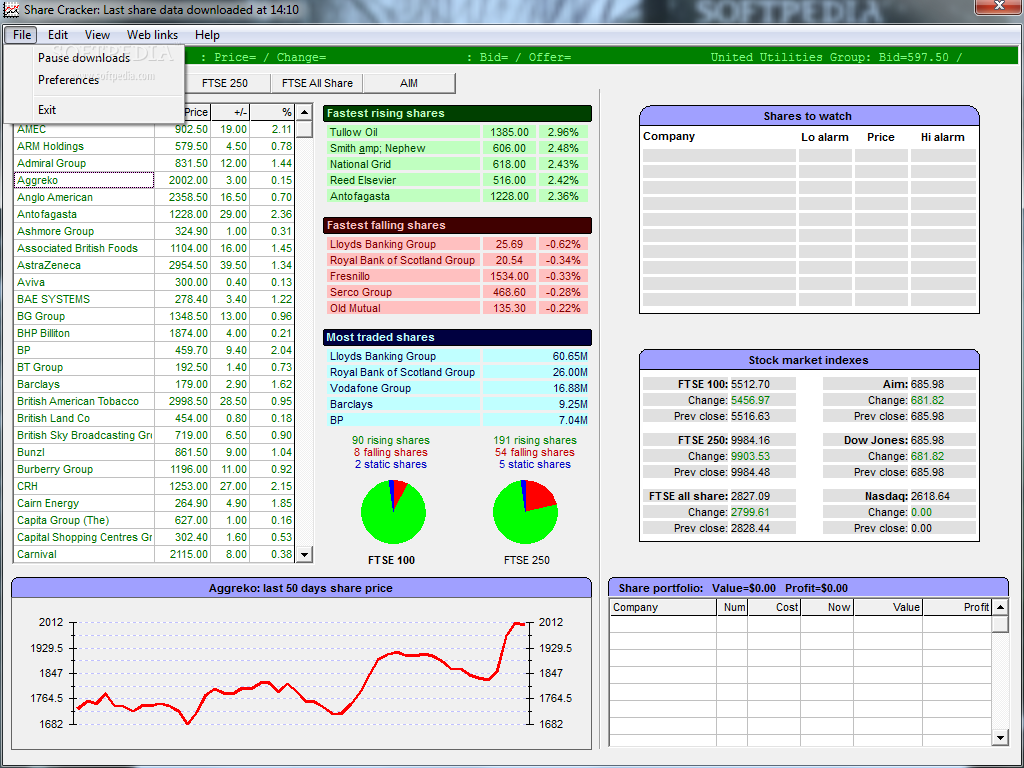Click share list scroll up arrow
The height and width of the screenshot is (768, 1024).
pyautogui.click(x=304, y=112)
